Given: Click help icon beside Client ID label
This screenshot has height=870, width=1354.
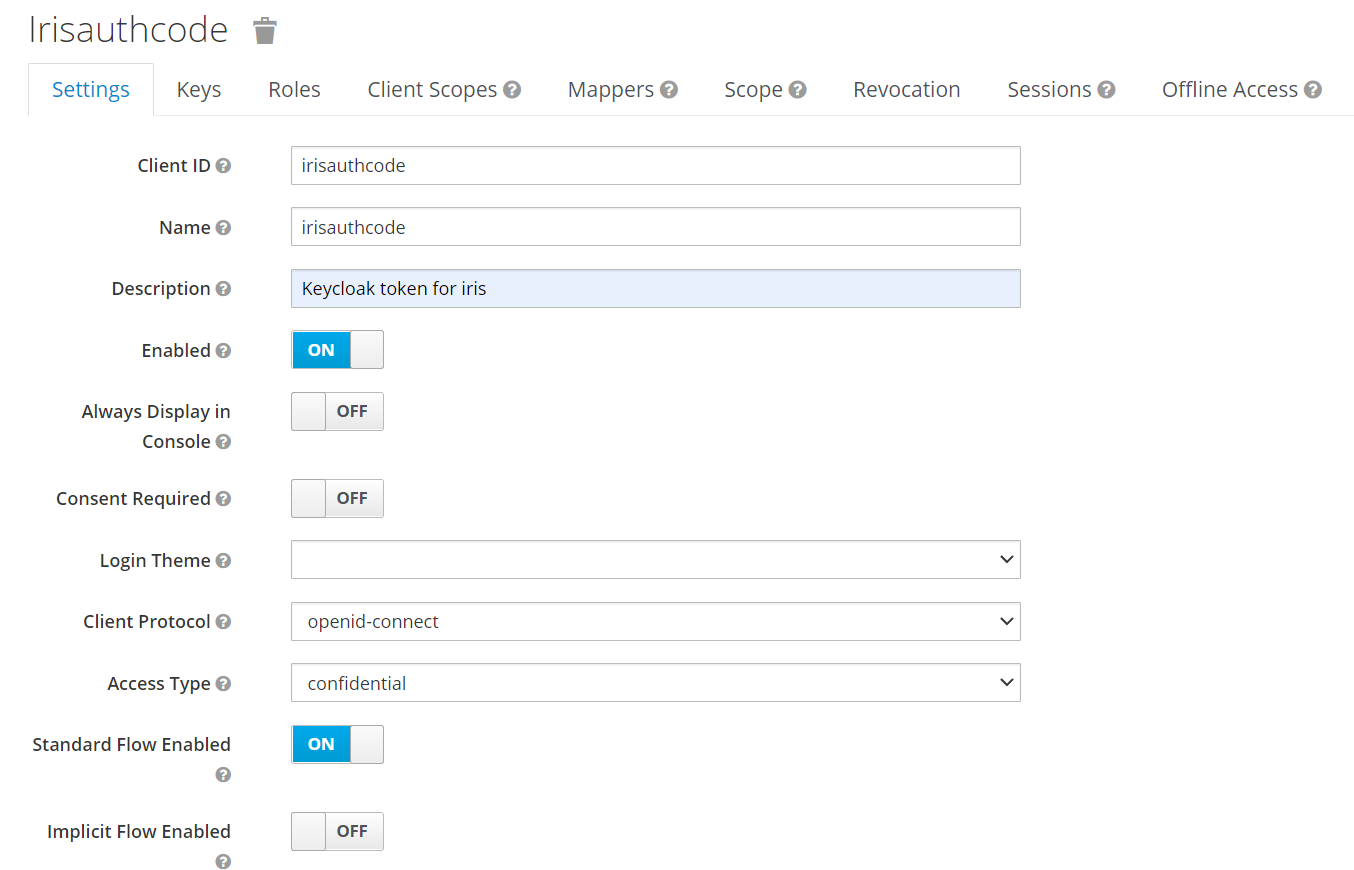Looking at the screenshot, I should [224, 166].
